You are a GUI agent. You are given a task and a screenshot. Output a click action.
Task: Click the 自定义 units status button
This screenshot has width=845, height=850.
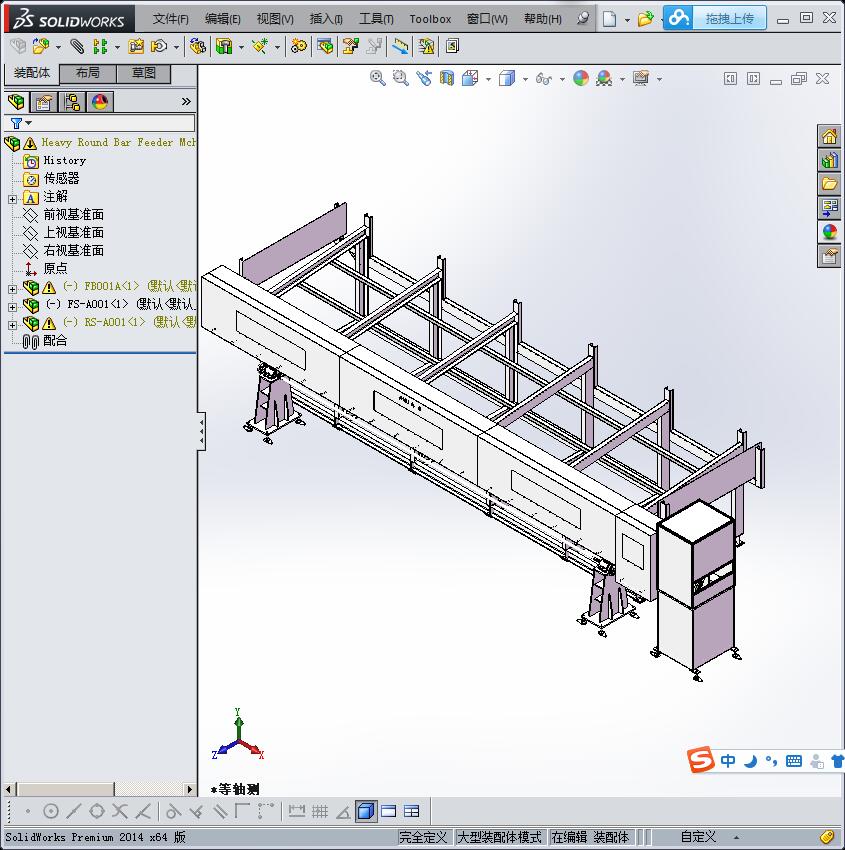(x=698, y=837)
